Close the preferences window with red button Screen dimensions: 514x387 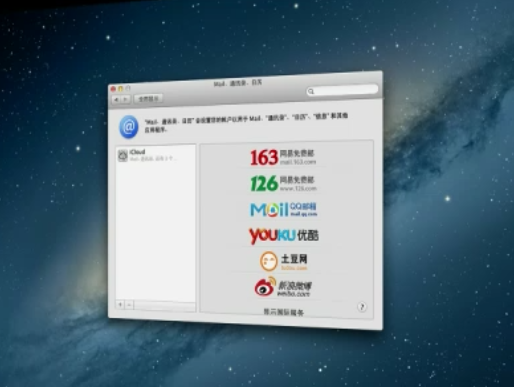[113, 89]
